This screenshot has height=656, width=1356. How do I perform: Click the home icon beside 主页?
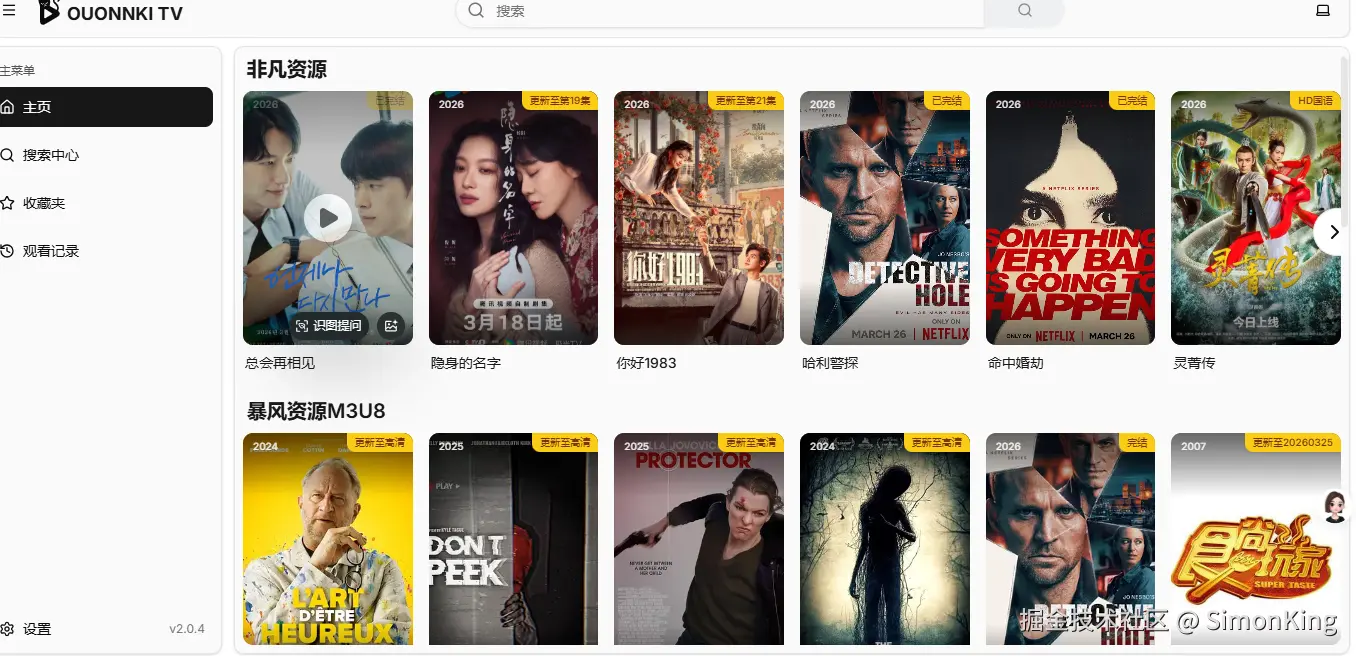(x=7, y=107)
